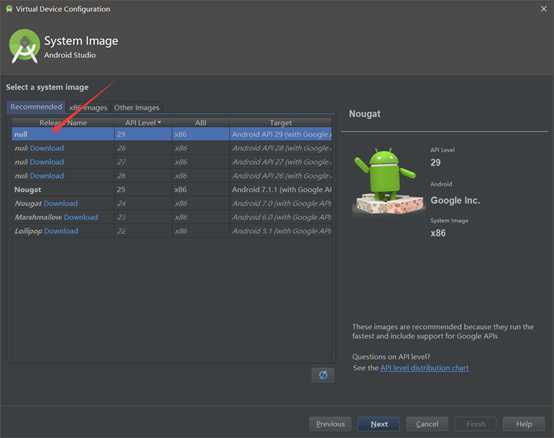Download the Lollipop system image
The height and width of the screenshot is (438, 554).
(61, 231)
